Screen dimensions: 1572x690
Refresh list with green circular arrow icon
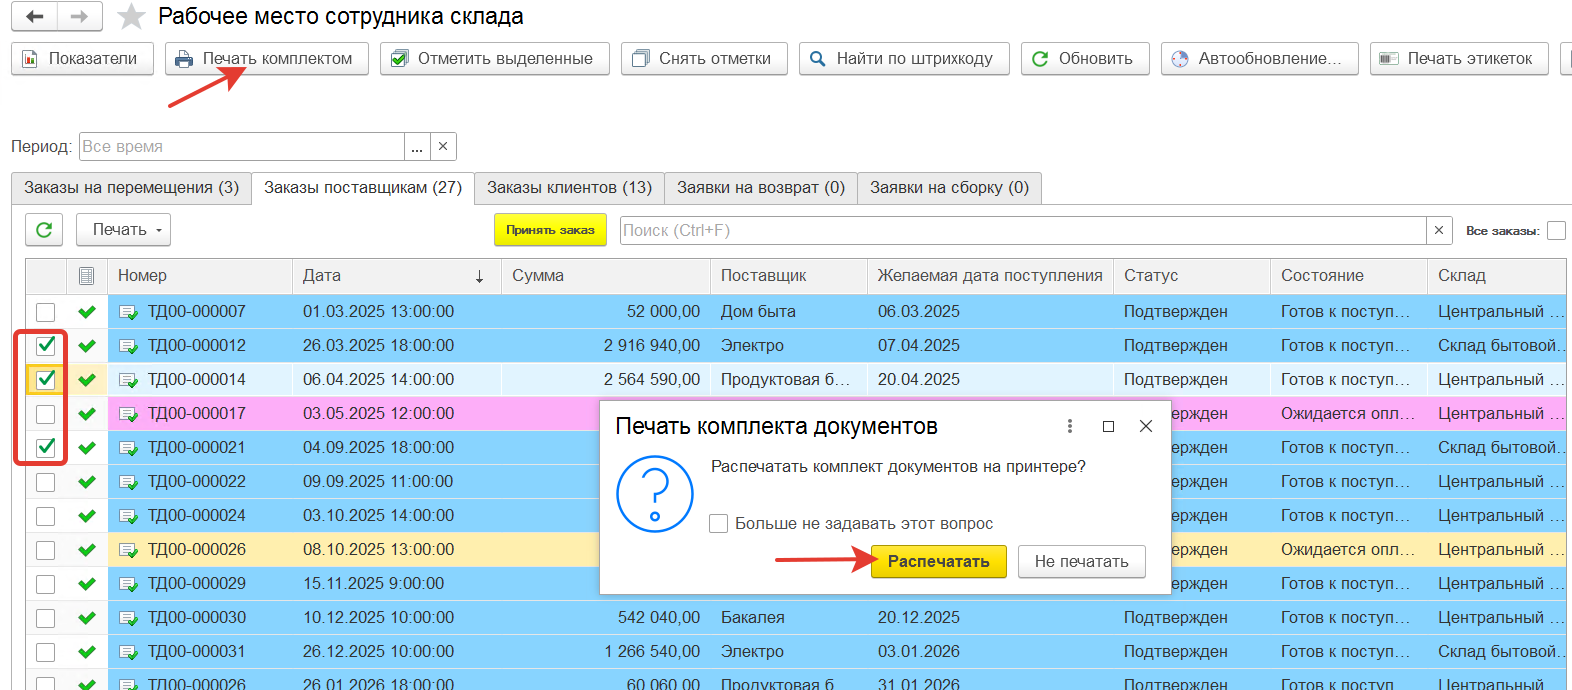click(44, 230)
